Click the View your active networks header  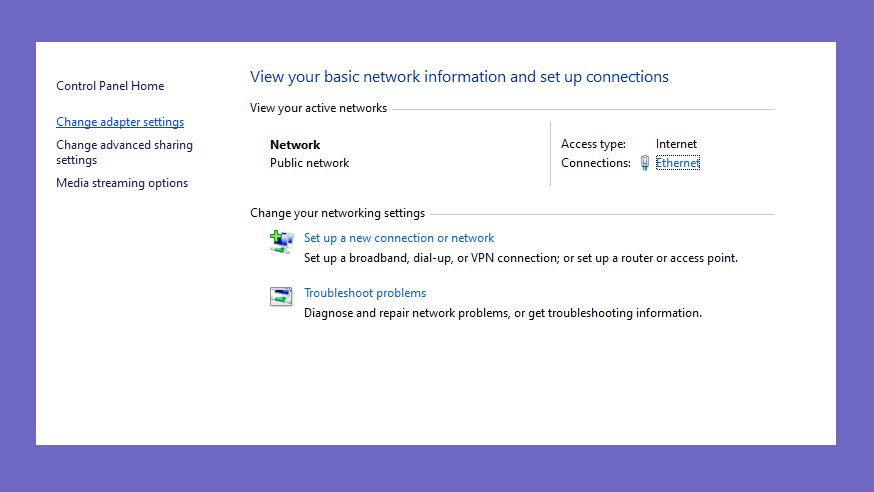pos(318,108)
